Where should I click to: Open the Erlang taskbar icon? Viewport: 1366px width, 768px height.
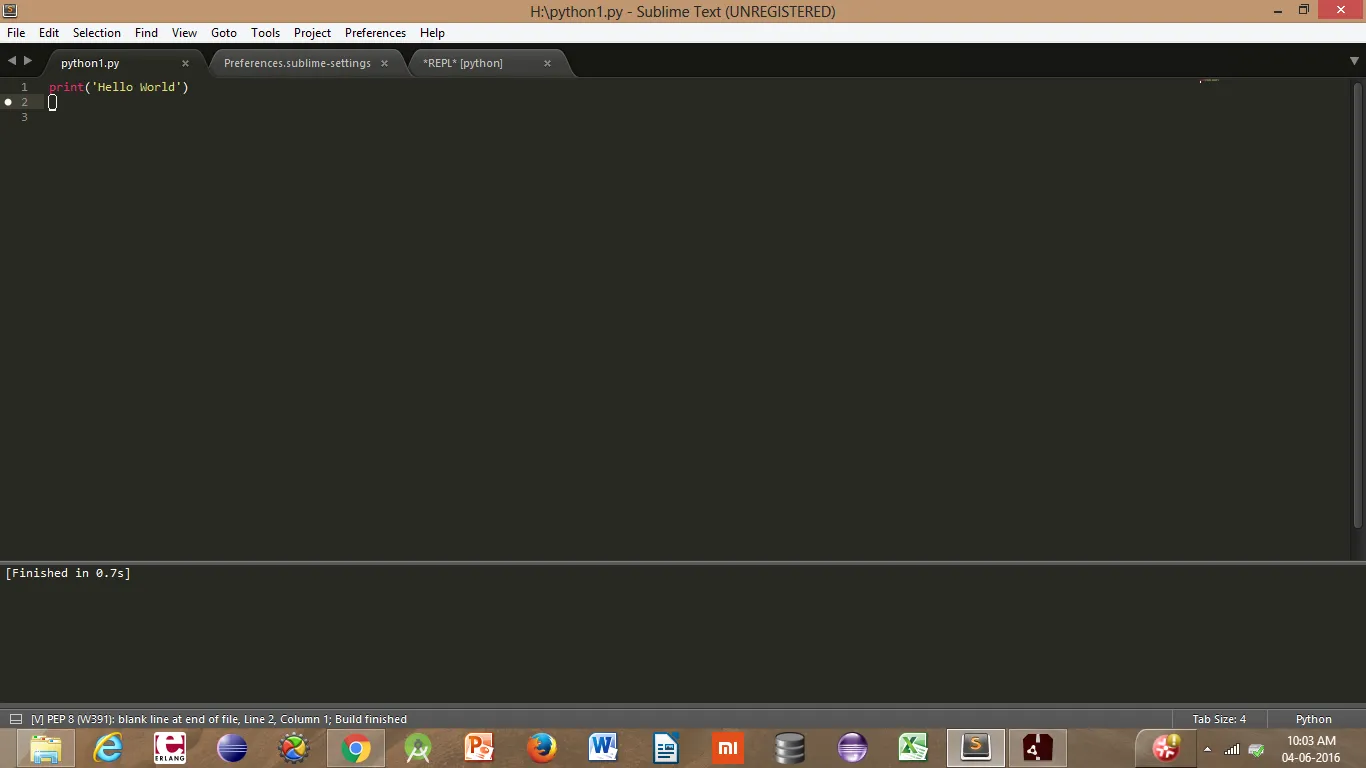(170, 748)
